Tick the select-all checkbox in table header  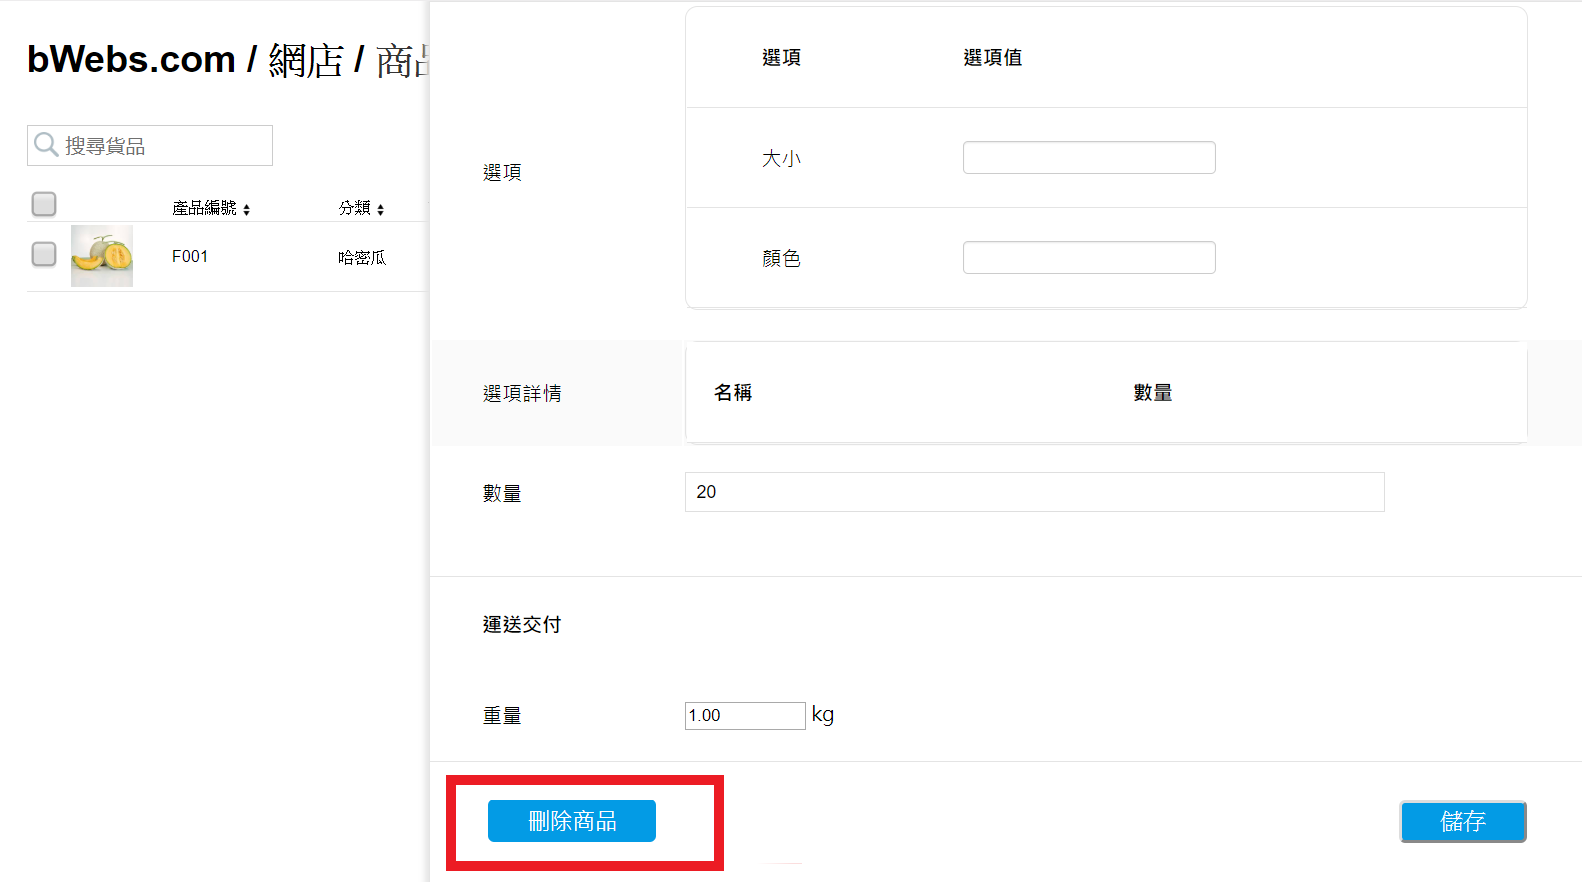coord(44,204)
